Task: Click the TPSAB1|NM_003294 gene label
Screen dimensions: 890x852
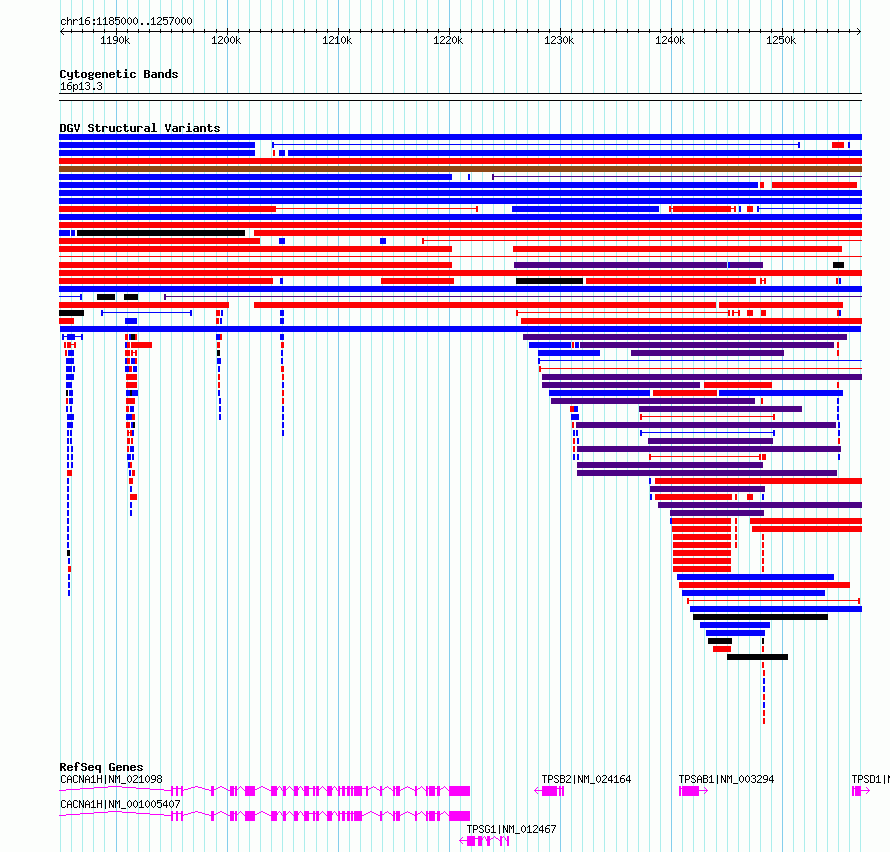Action: click(x=727, y=779)
